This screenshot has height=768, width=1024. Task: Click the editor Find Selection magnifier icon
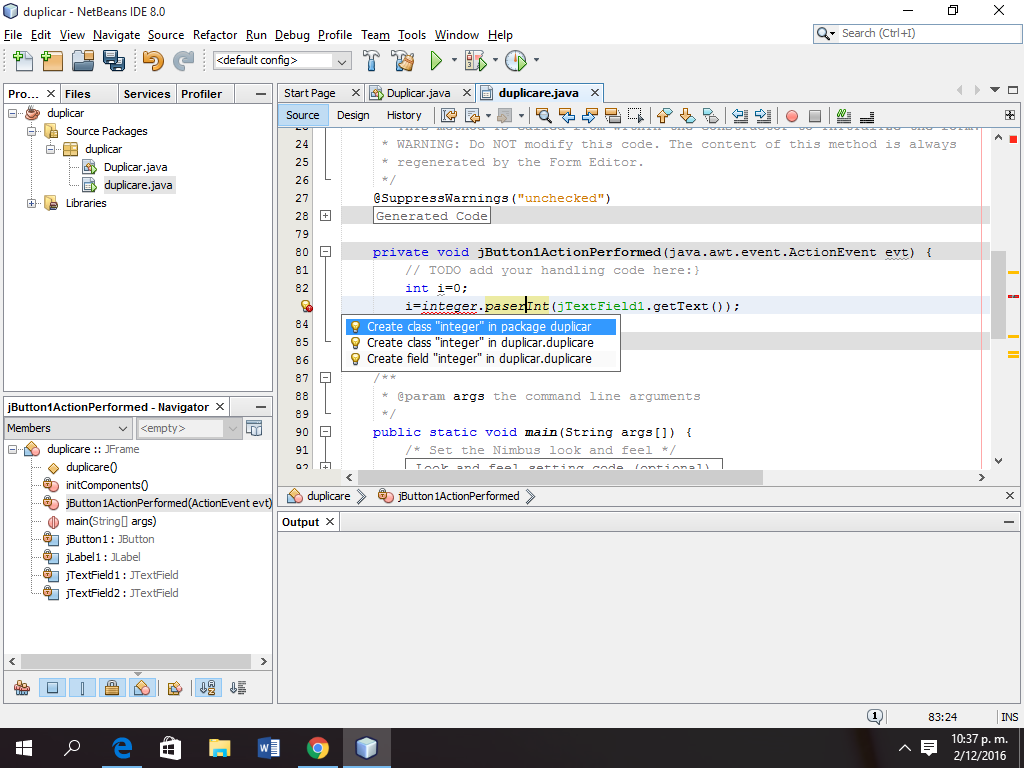click(543, 116)
